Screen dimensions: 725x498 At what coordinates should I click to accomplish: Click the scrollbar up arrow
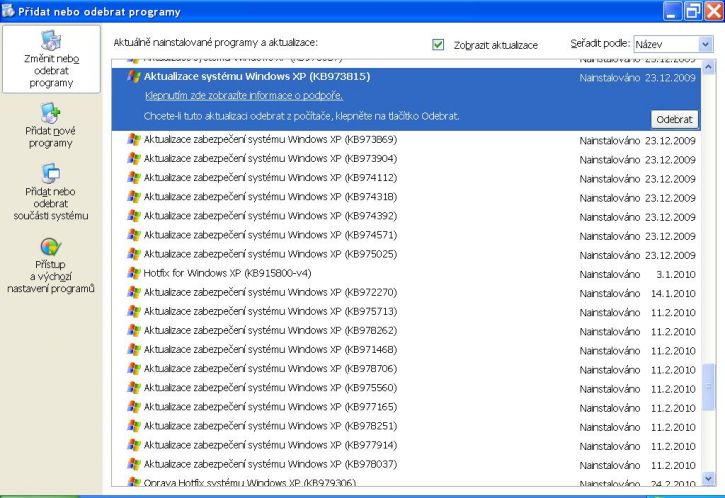[x=708, y=68]
